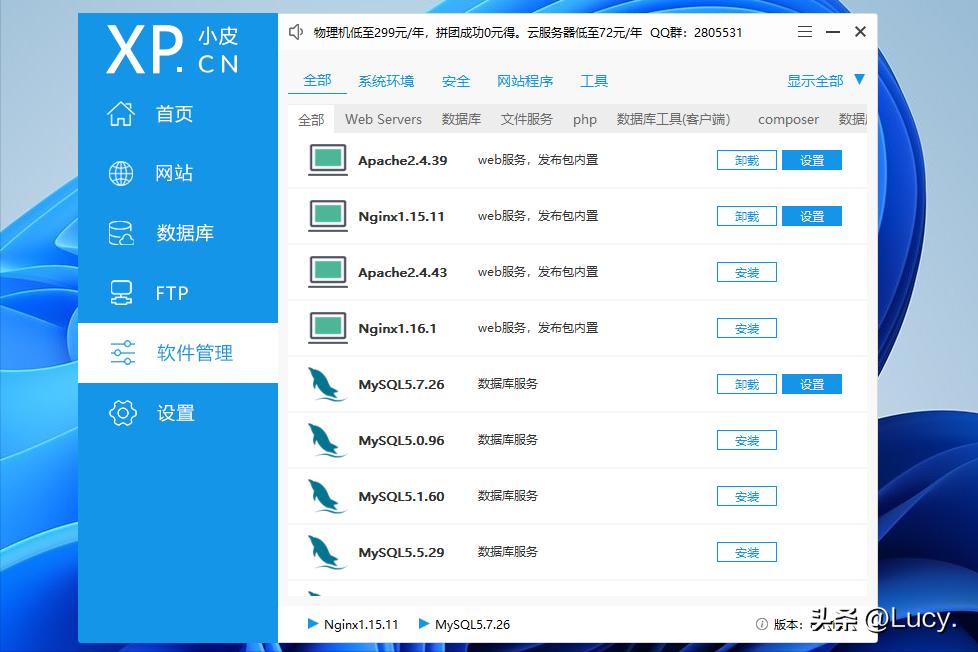Filter by 数据库 sub-tab
Viewport: 978px width, 652px height.
(x=462, y=119)
